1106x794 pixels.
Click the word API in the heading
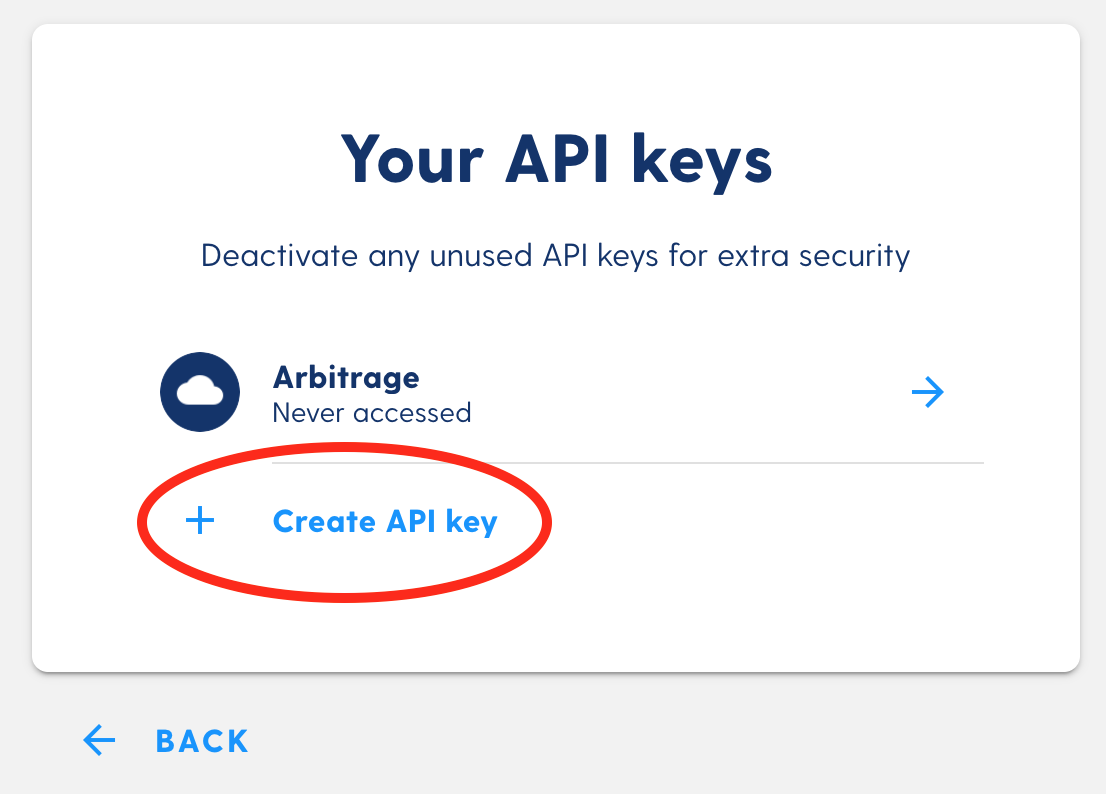[557, 159]
